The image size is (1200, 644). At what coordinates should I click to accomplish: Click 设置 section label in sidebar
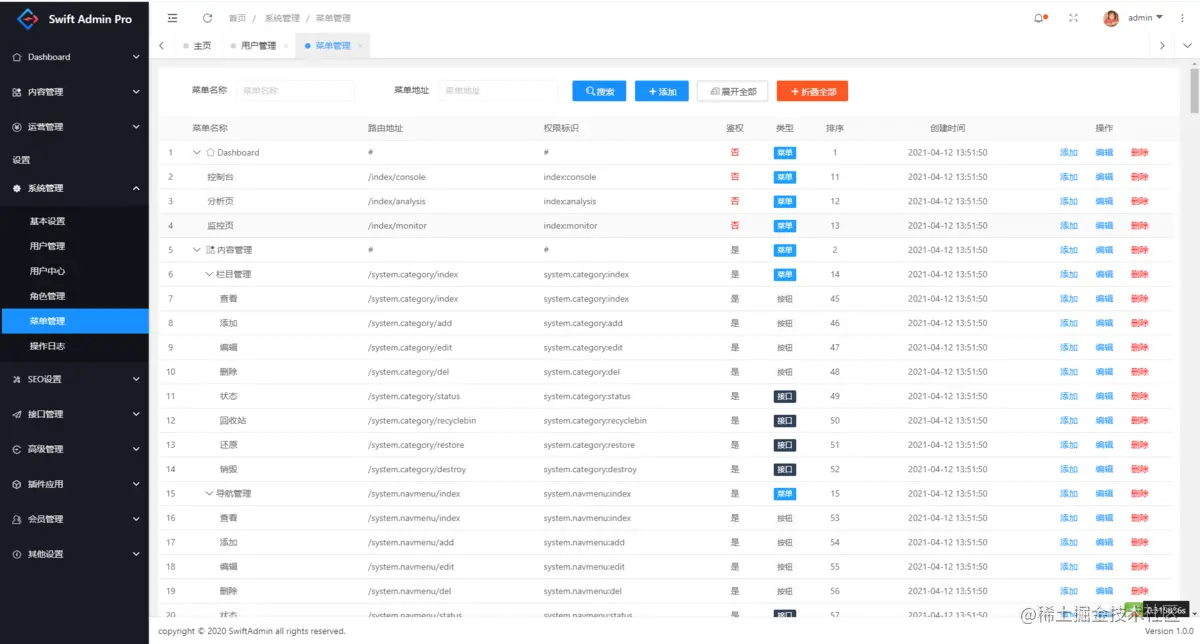[21, 160]
